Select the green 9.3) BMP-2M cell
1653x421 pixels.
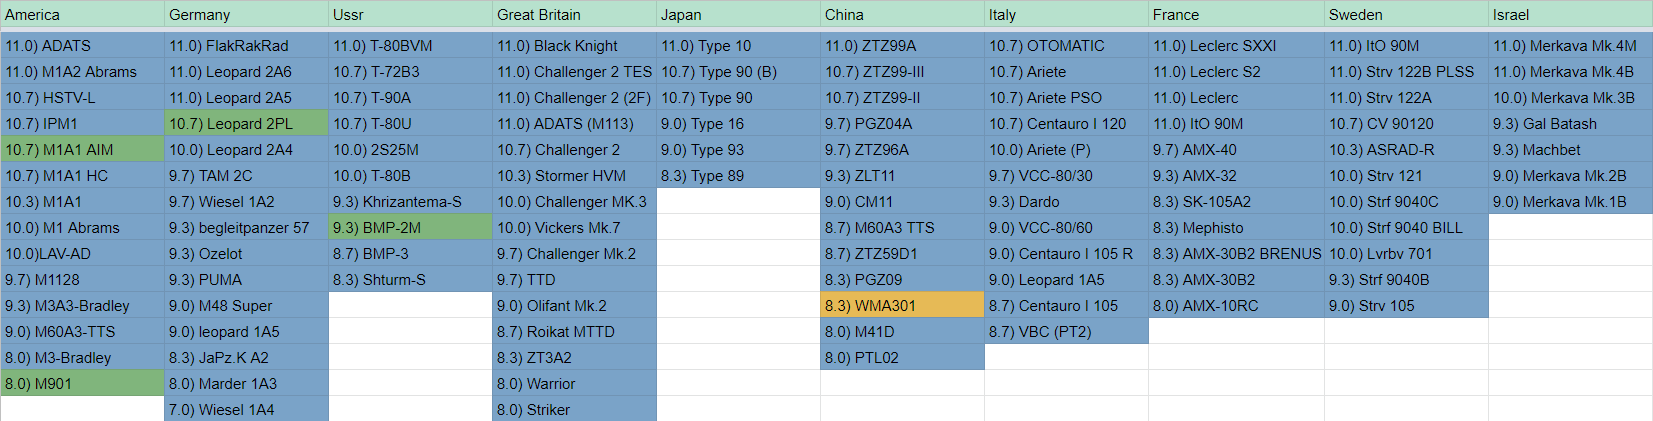click(x=410, y=228)
